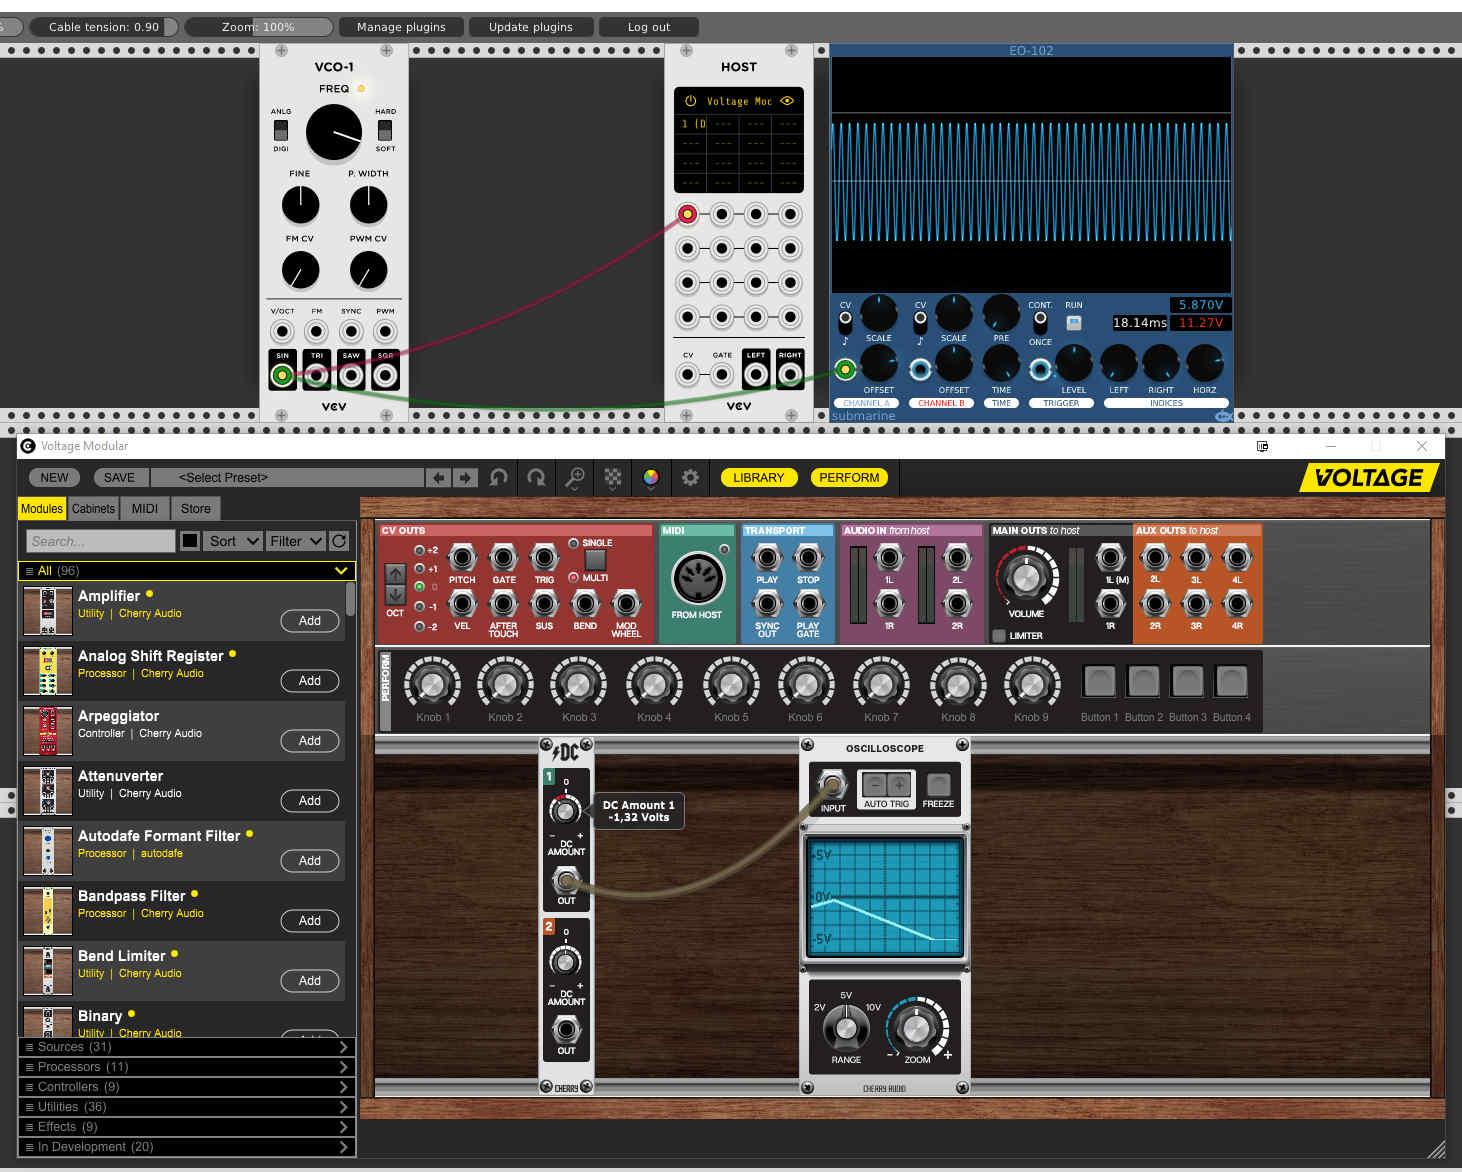Viewport: 1462px width, 1172px height.
Task: Click the module Search field
Action: 100,541
